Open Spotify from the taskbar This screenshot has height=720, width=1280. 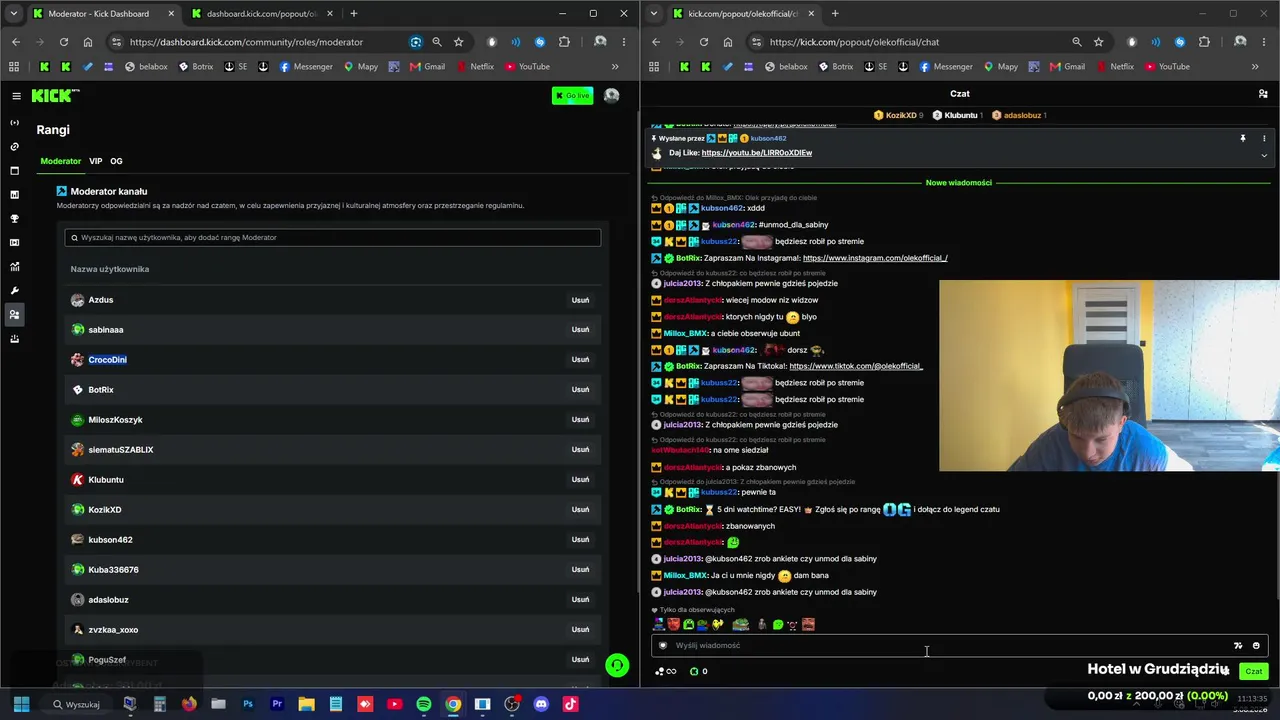tap(424, 704)
